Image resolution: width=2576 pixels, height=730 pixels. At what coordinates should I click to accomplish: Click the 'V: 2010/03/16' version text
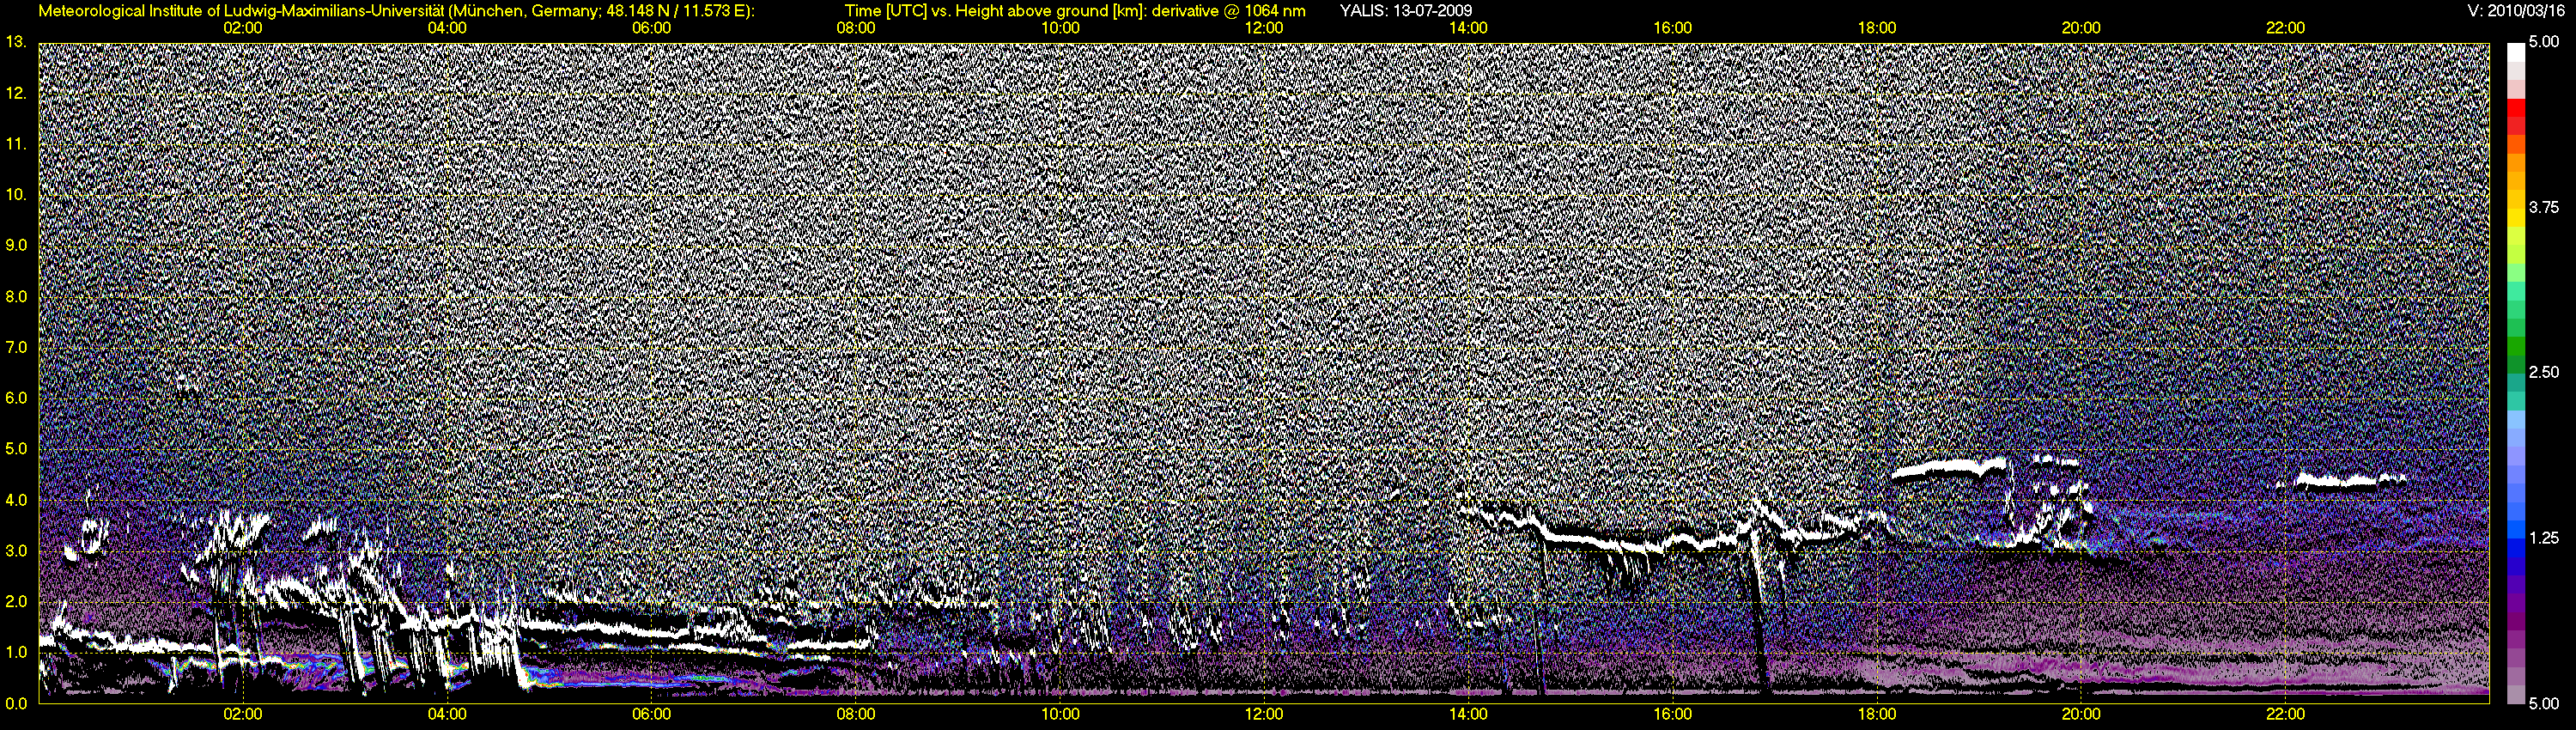[2514, 11]
